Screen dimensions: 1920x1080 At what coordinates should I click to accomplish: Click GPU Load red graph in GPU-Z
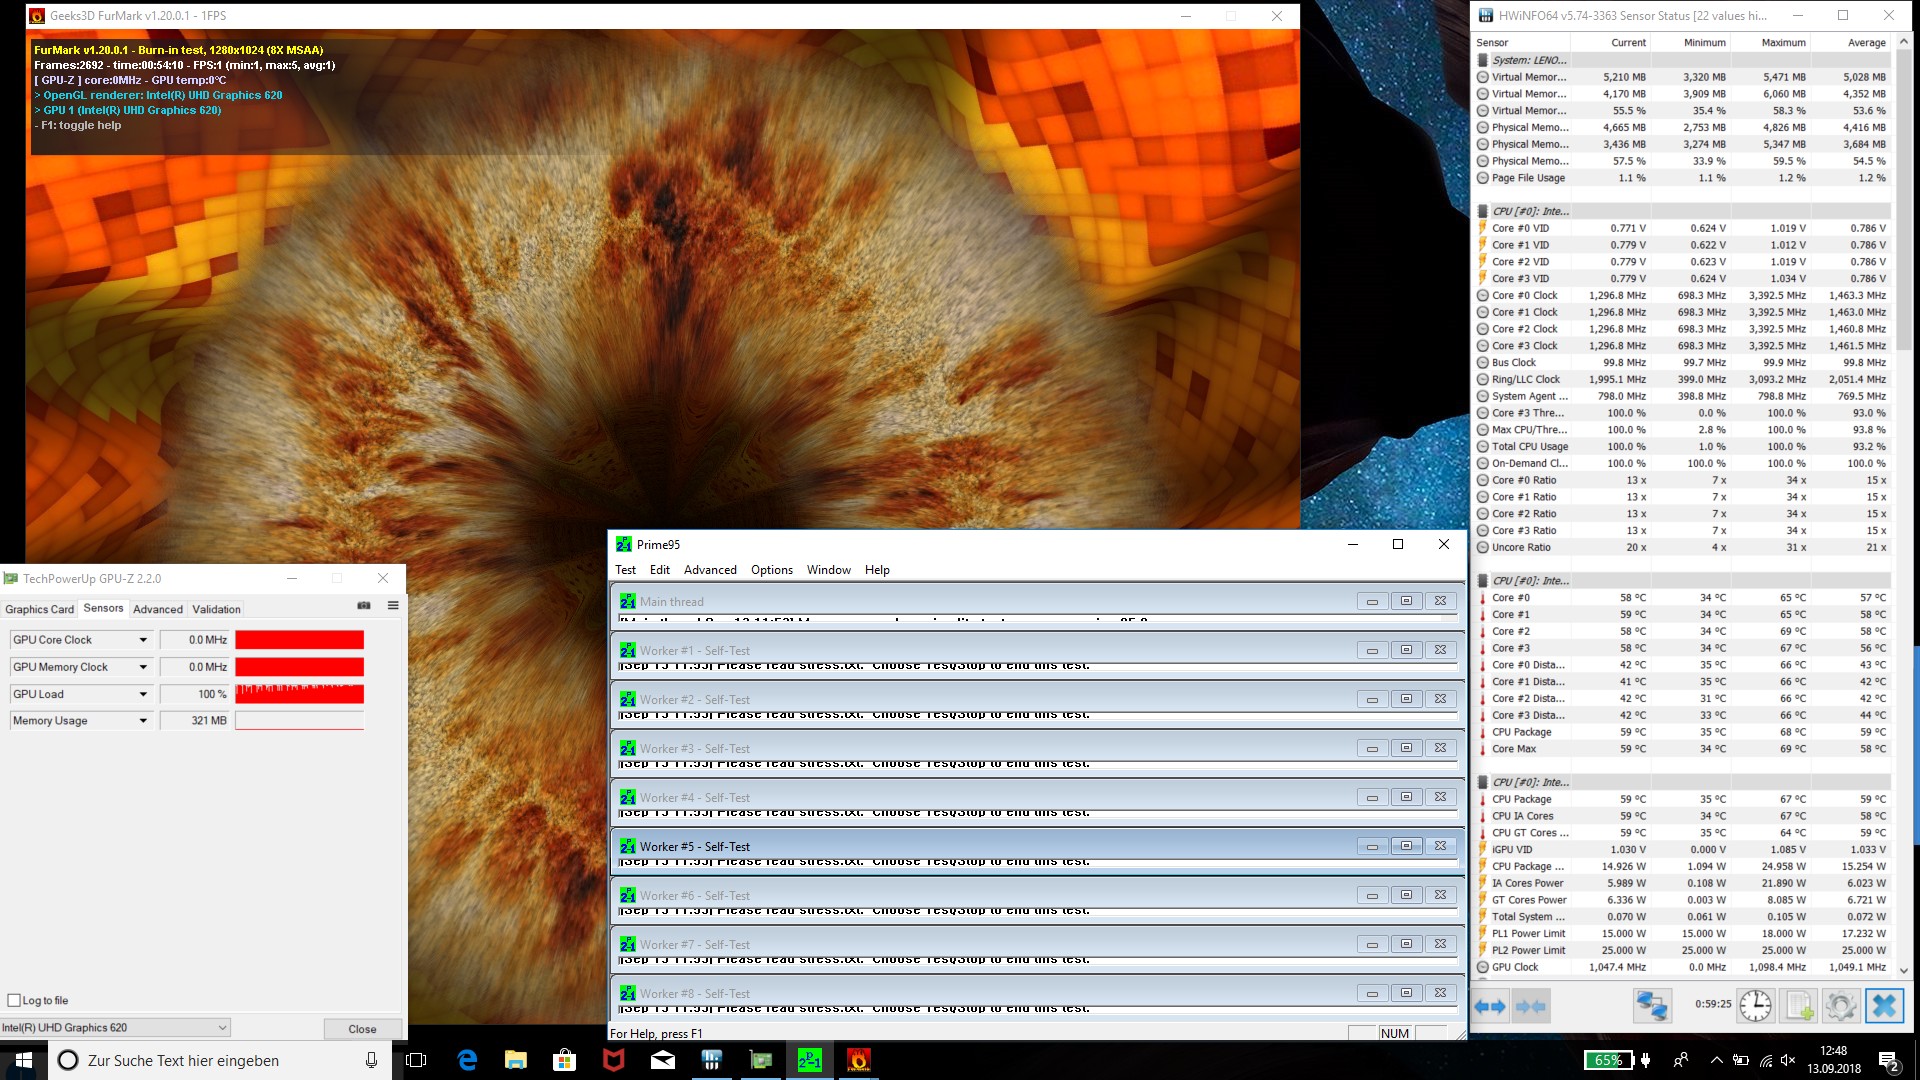click(300, 694)
